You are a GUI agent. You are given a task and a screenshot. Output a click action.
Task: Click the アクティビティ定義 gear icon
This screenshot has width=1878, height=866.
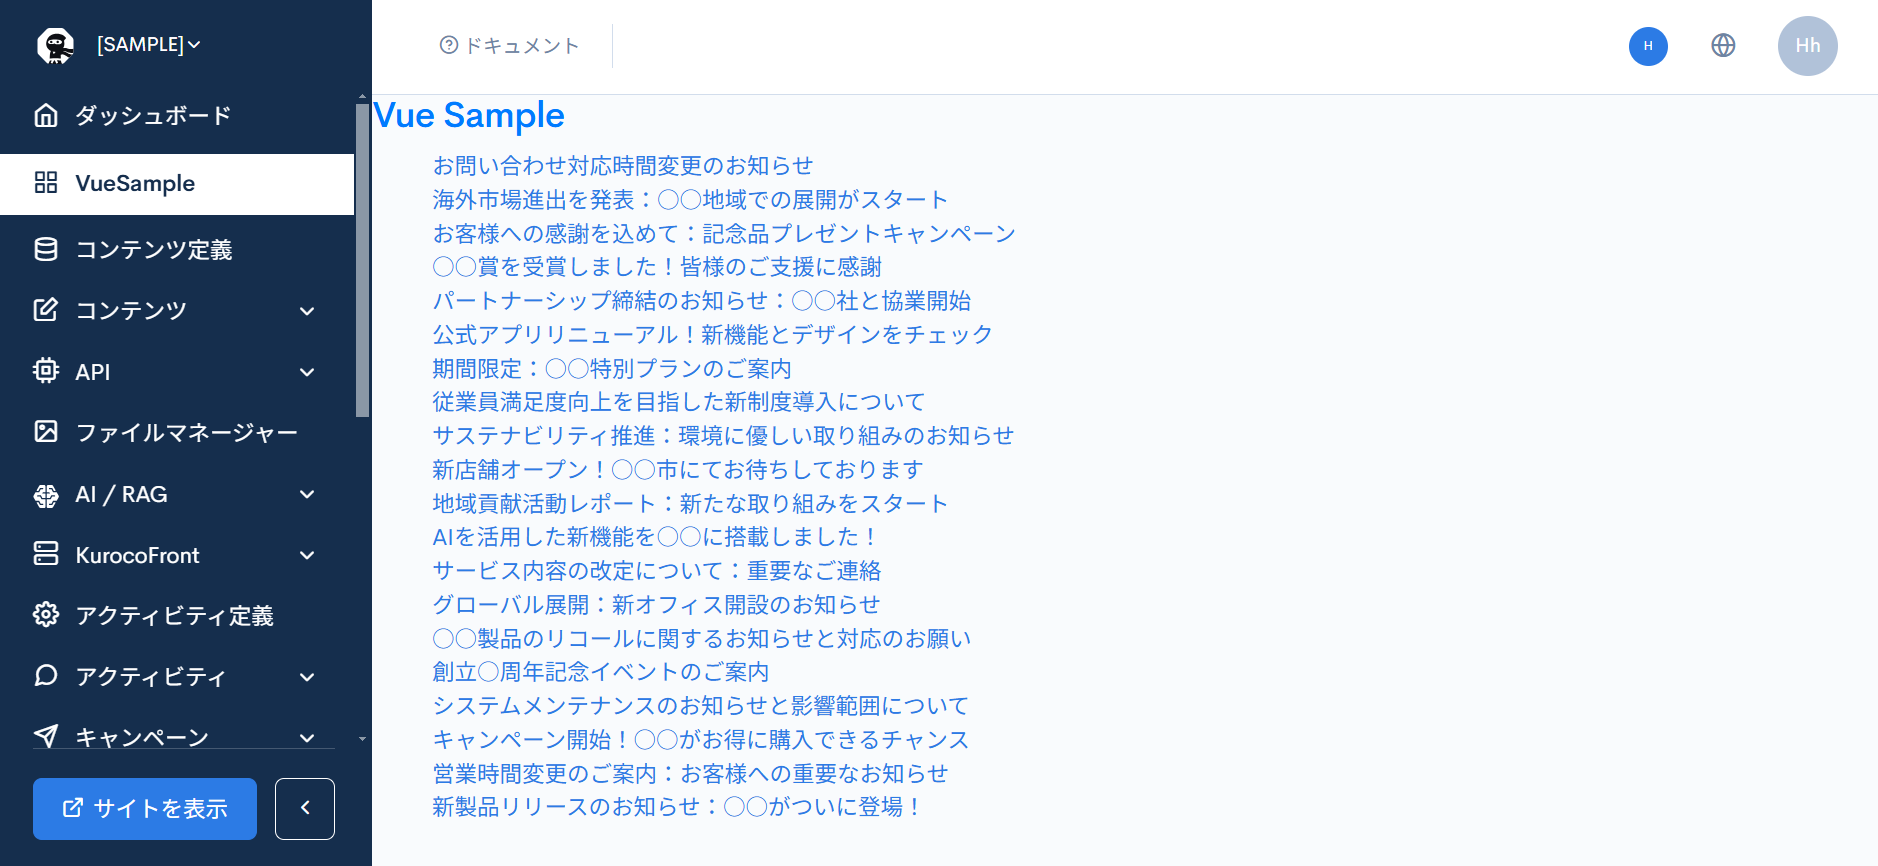coord(46,615)
